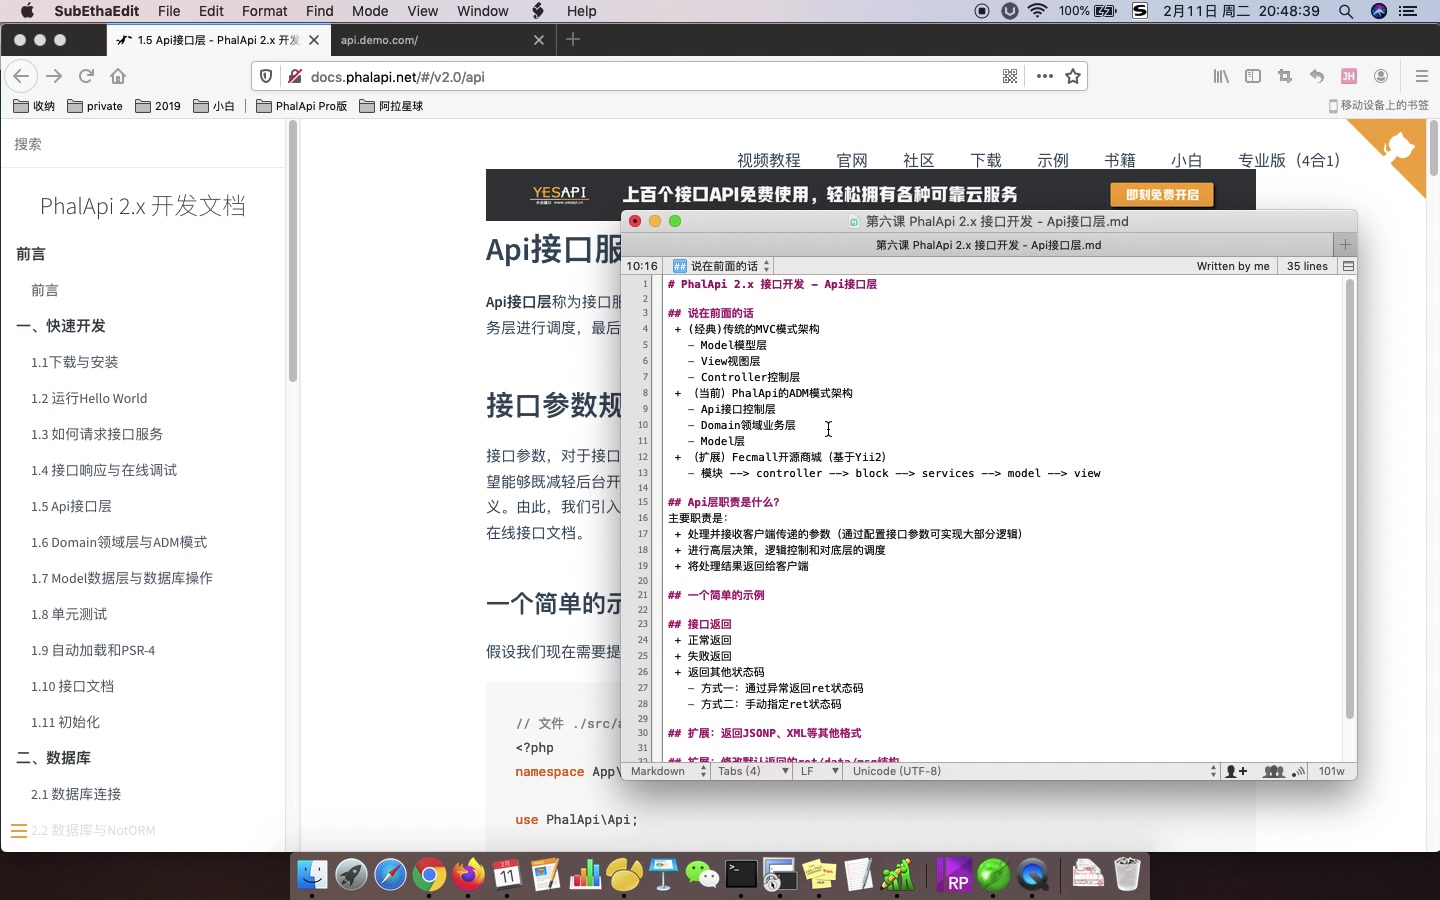Switch to the 1.5 Api接口层 browser tab
The image size is (1440, 900).
(218, 40)
